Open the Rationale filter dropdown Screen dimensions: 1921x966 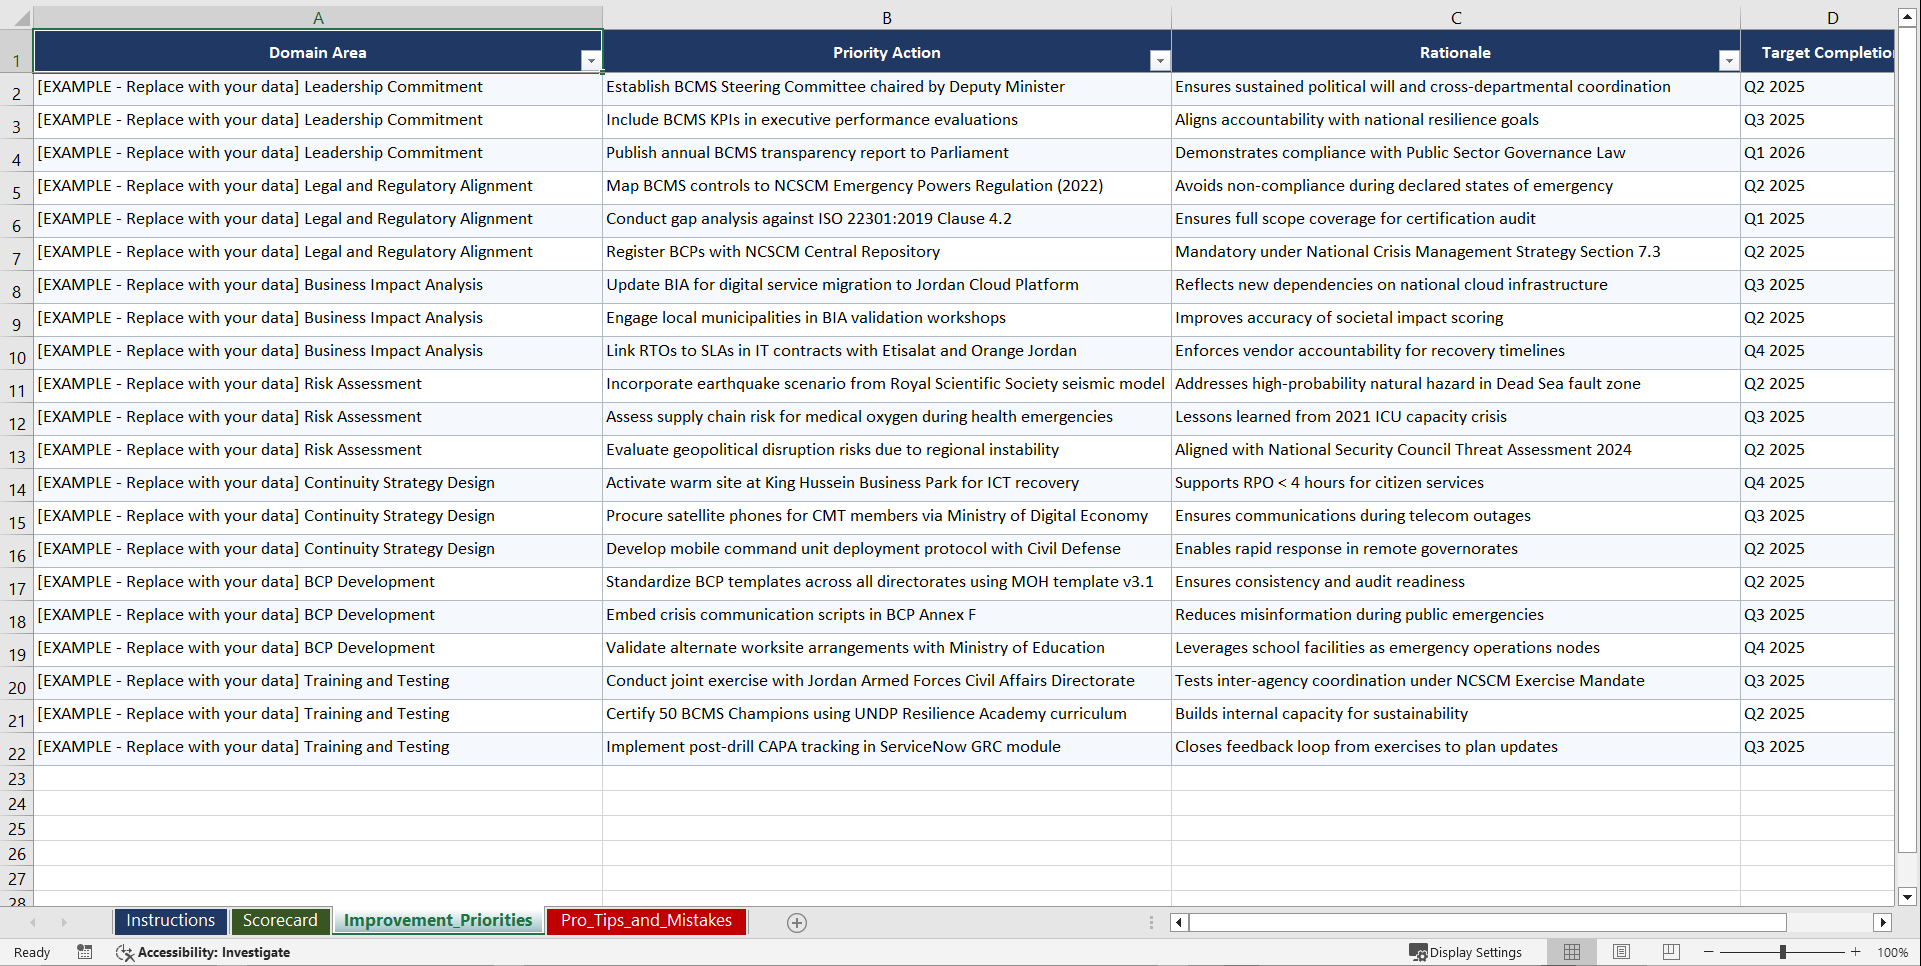click(1729, 60)
